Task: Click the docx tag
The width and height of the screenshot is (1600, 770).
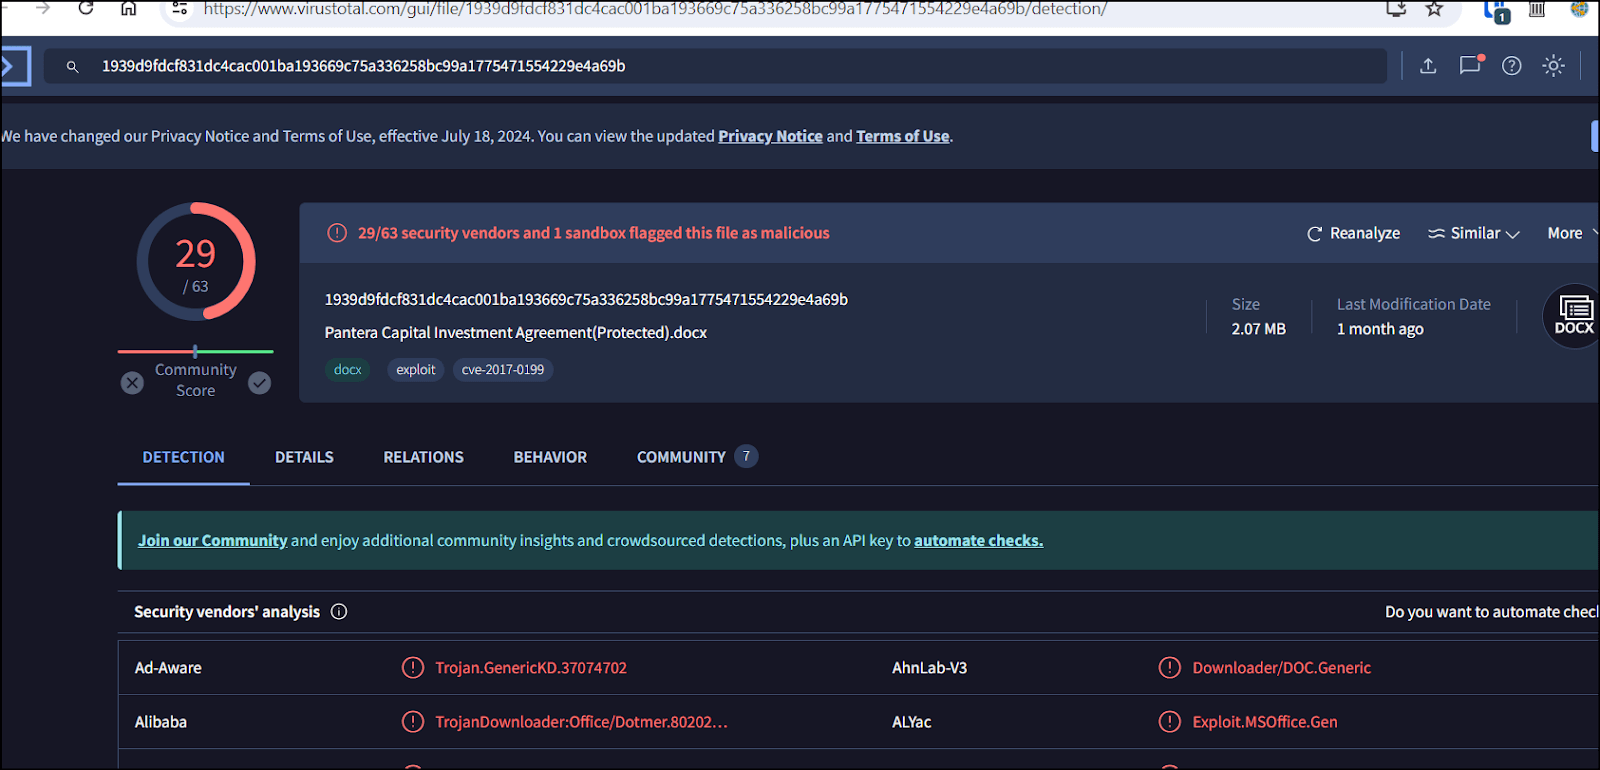Action: (x=348, y=370)
